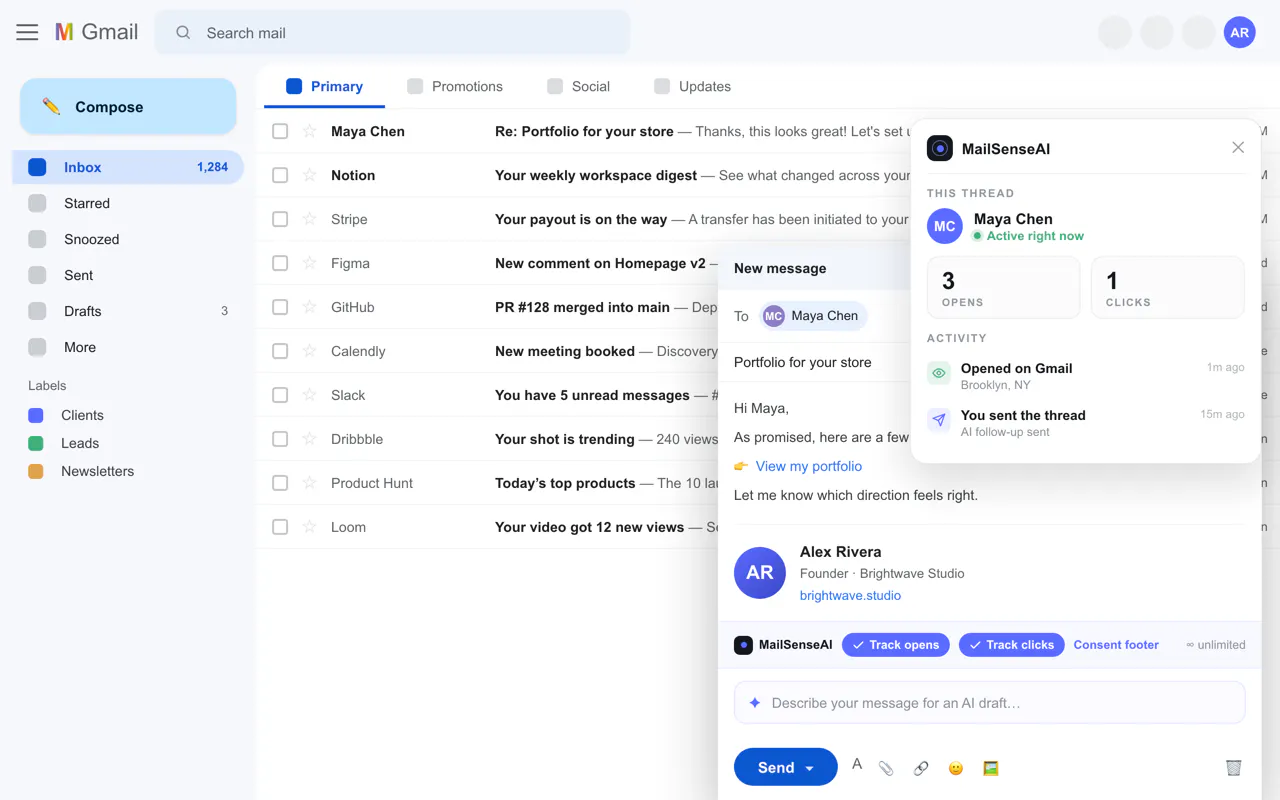Switch to the Promotions tab

point(455,86)
